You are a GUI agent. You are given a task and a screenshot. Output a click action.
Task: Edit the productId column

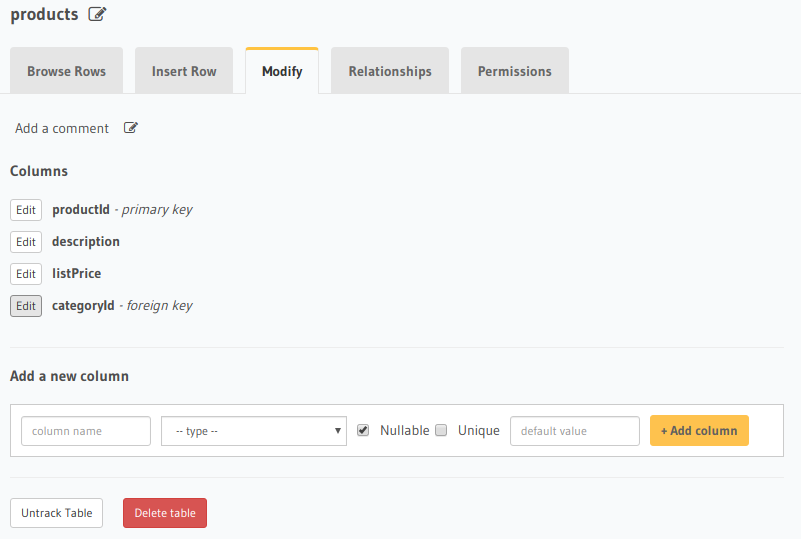pyautogui.click(x=26, y=210)
